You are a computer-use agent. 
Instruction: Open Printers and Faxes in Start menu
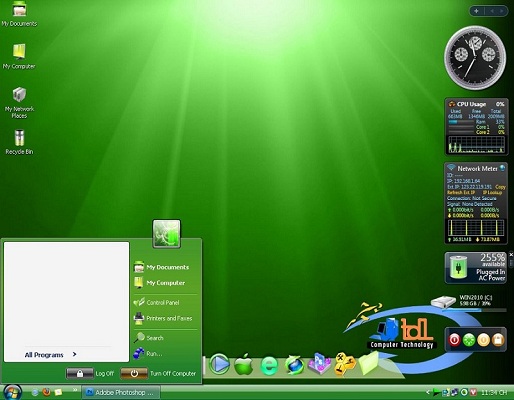(163, 318)
